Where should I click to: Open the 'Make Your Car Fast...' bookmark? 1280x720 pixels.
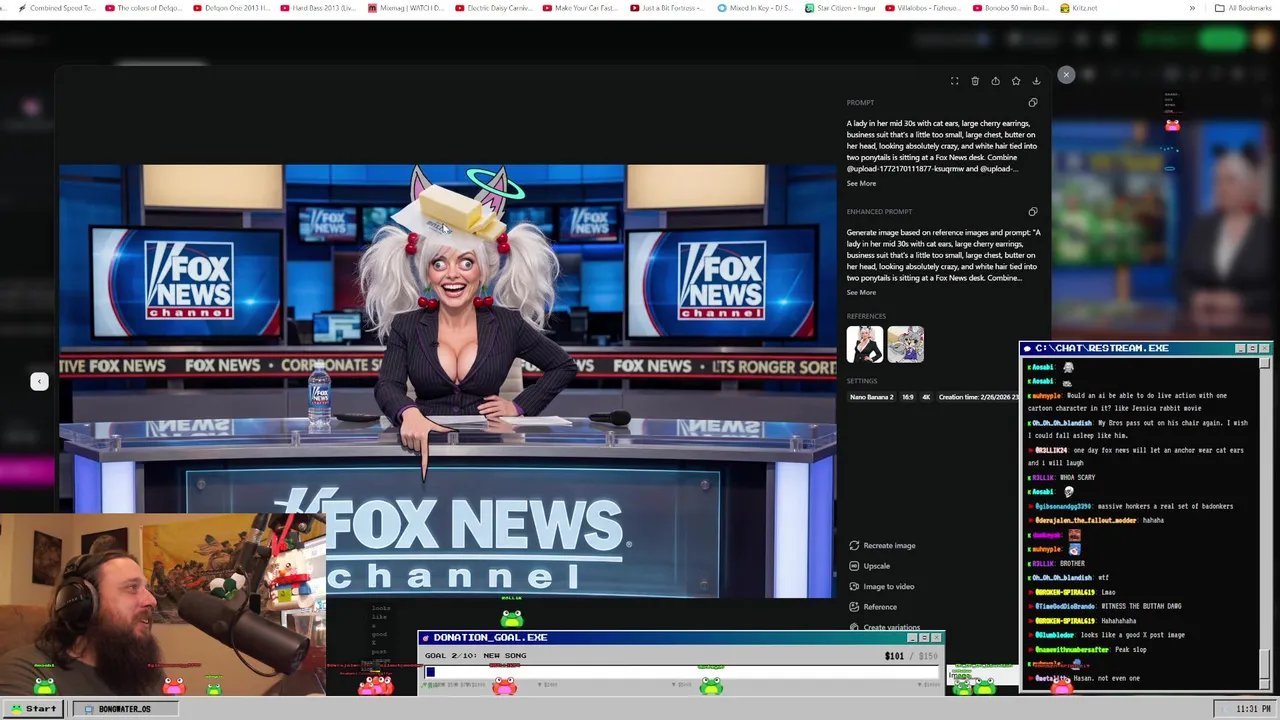581,8
